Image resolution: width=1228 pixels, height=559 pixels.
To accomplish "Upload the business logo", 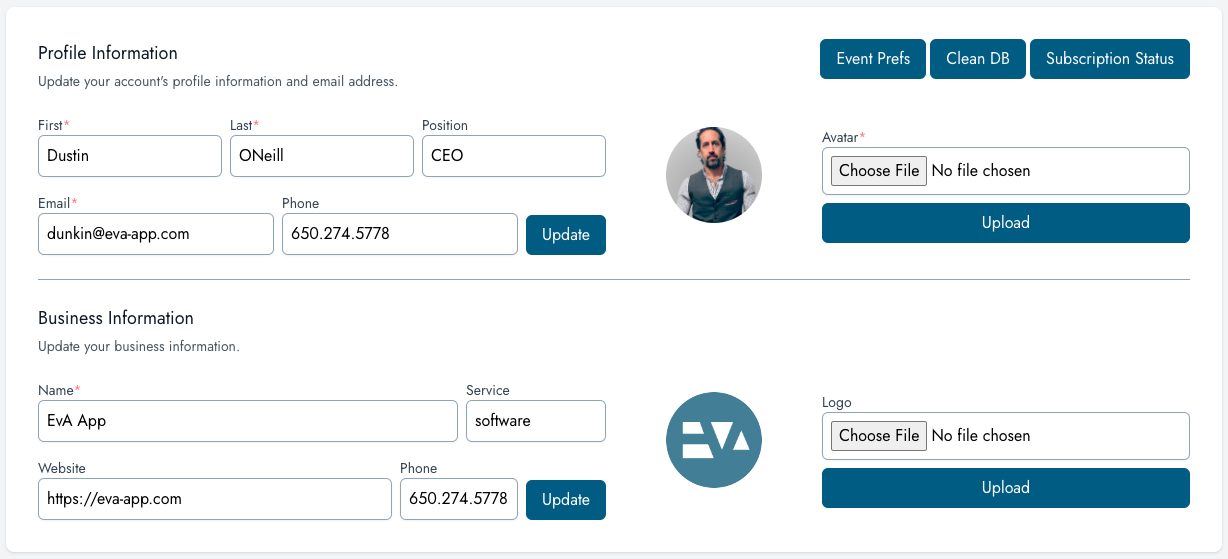I will click(x=1005, y=488).
